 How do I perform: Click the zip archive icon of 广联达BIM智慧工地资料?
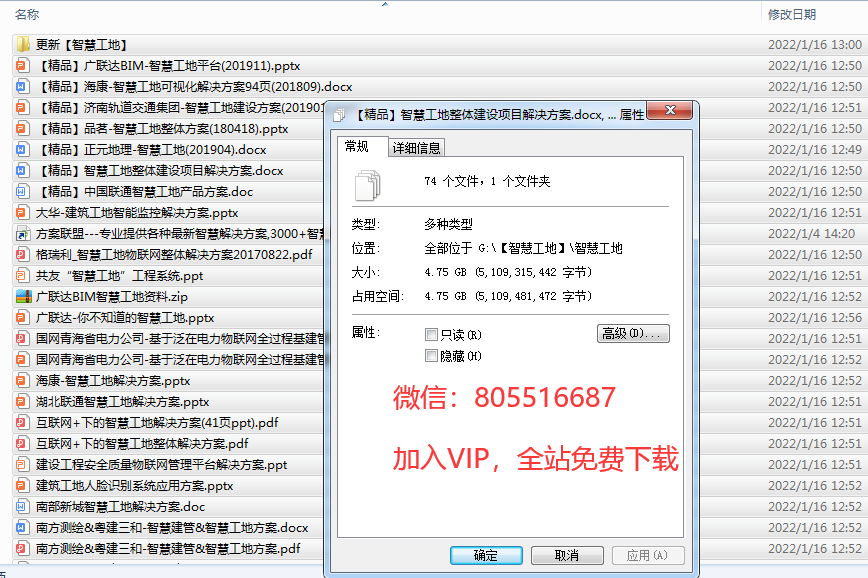pos(23,297)
